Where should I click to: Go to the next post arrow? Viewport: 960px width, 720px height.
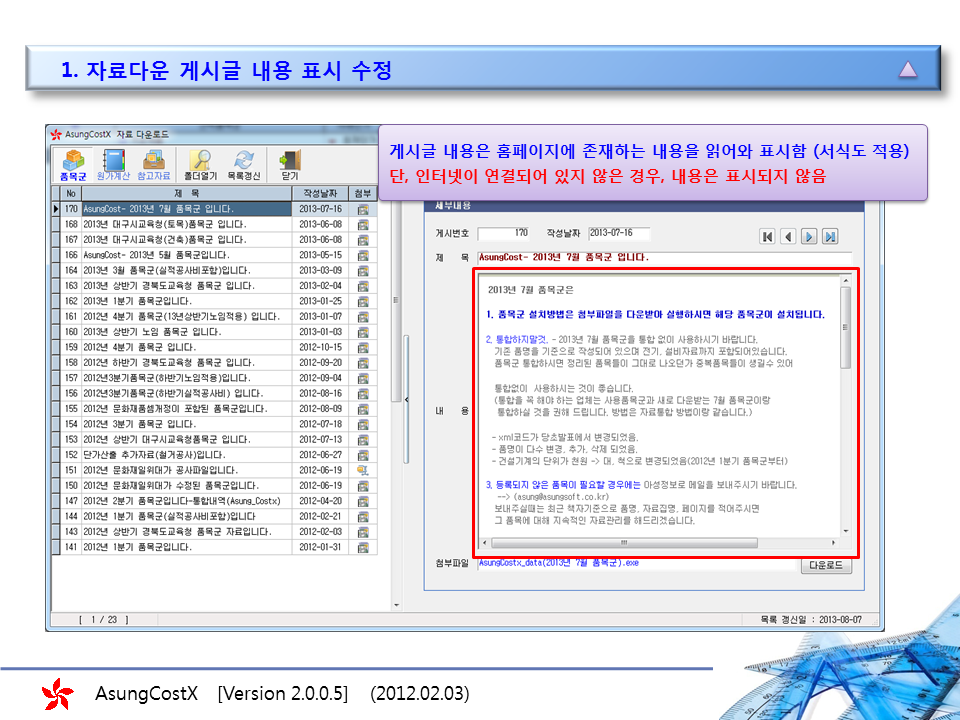(809, 236)
